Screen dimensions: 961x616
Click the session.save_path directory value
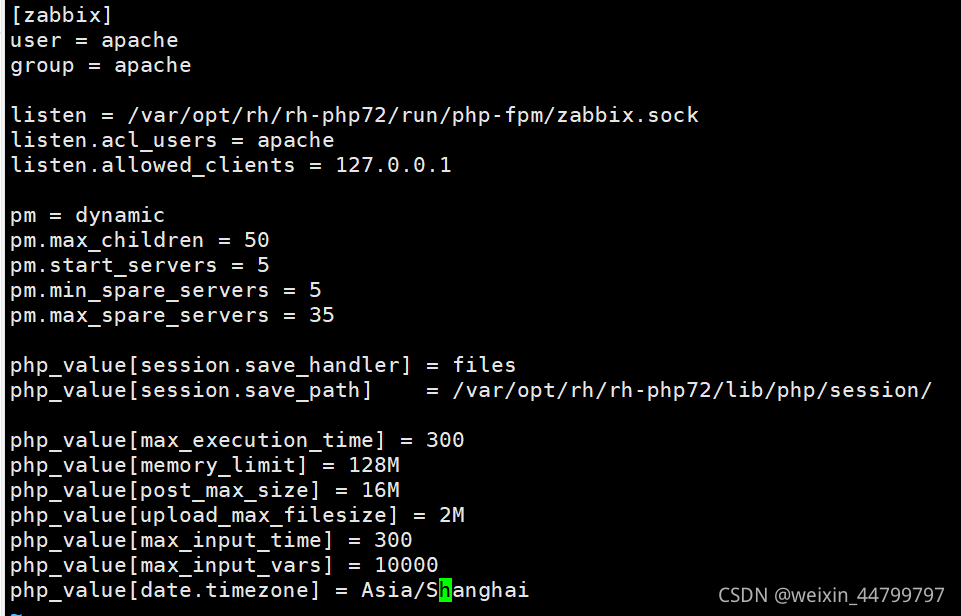pos(692,390)
